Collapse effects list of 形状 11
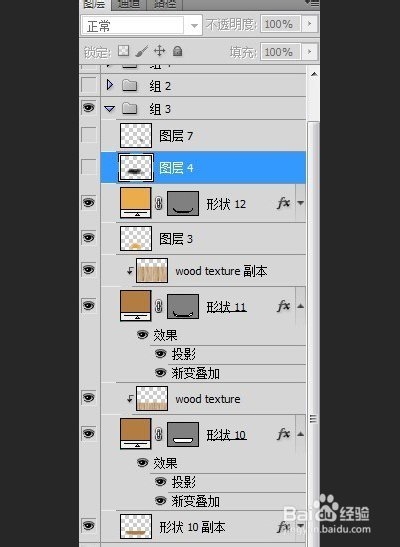Image resolution: width=400 pixels, height=547 pixels. coord(301,306)
